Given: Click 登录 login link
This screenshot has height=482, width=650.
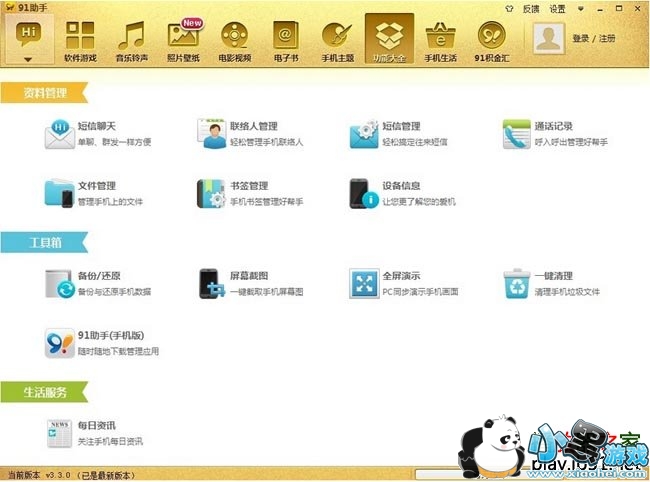Looking at the screenshot, I should click(581, 39).
